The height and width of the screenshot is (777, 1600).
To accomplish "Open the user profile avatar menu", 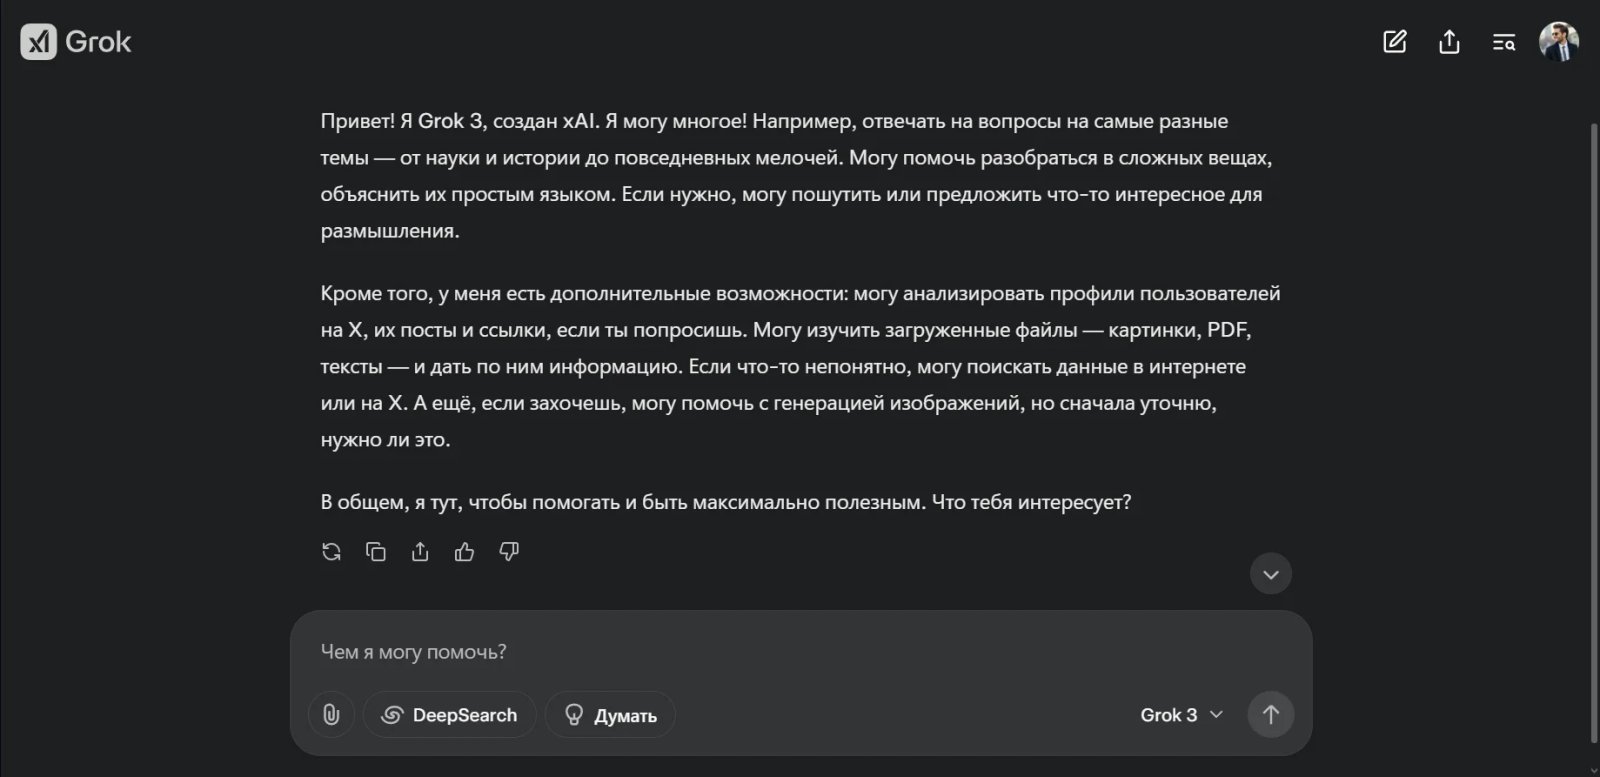I will coord(1559,42).
